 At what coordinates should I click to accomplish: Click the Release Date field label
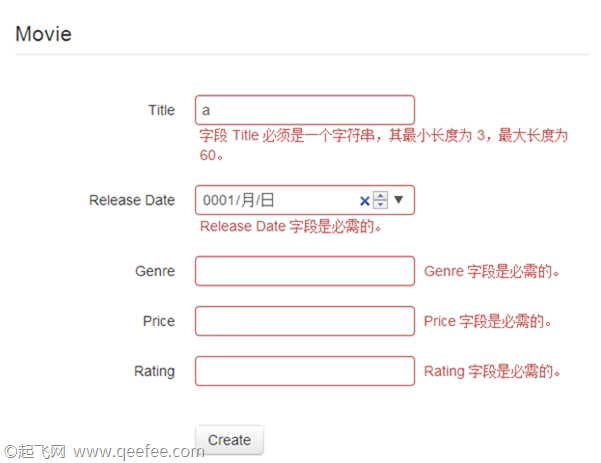(132, 200)
